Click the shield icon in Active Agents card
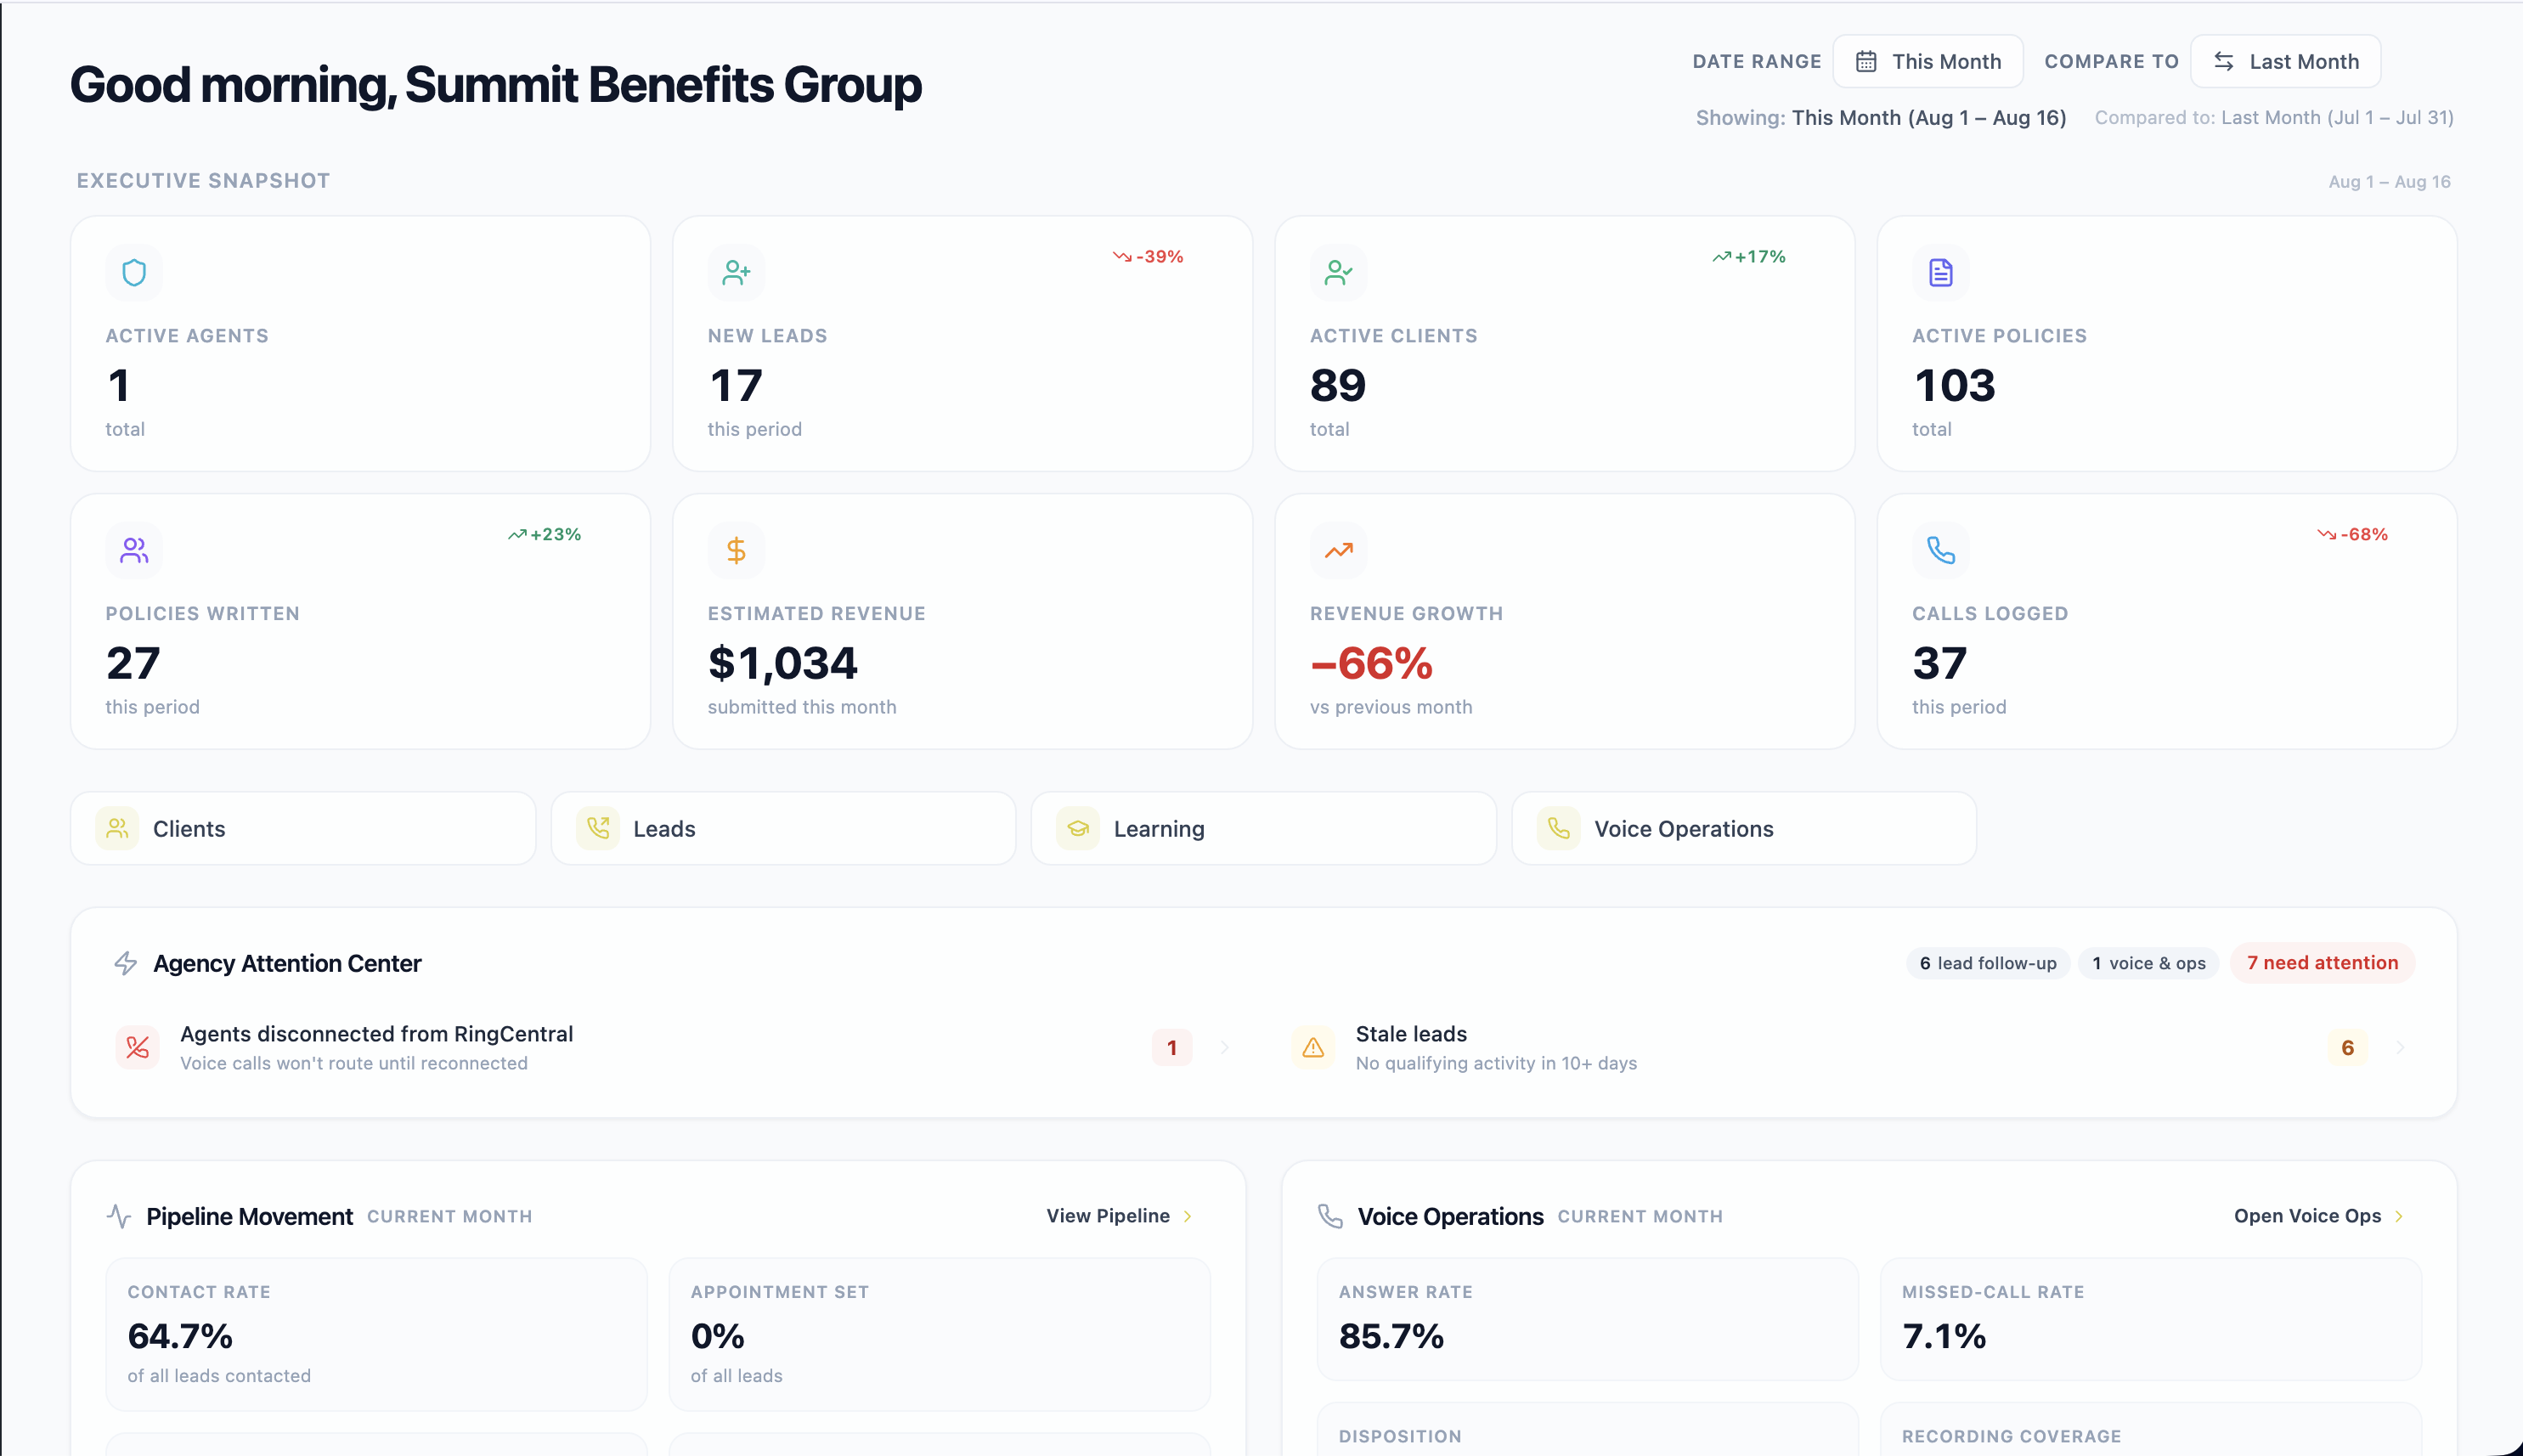Screen dimensions: 2523x1456 [x=134, y=272]
